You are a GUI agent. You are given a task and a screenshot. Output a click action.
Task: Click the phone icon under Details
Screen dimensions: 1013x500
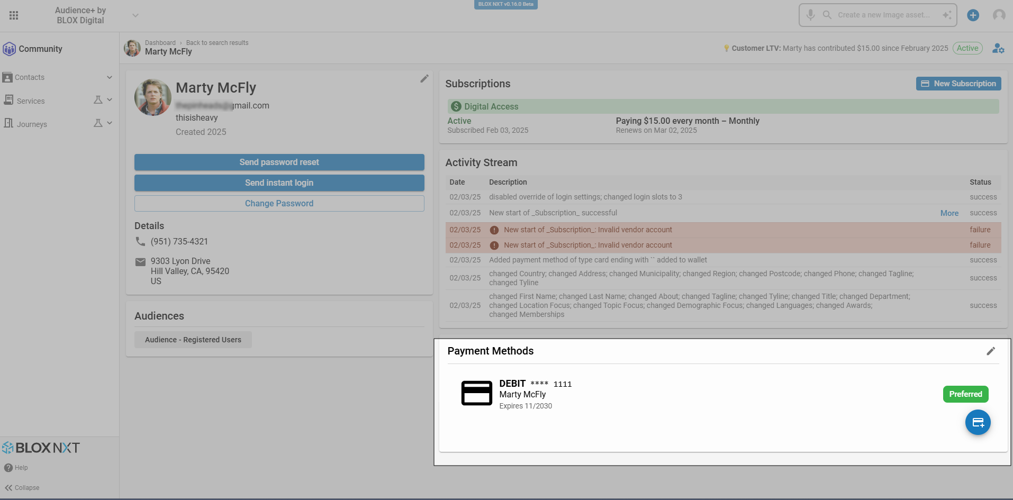click(x=140, y=241)
